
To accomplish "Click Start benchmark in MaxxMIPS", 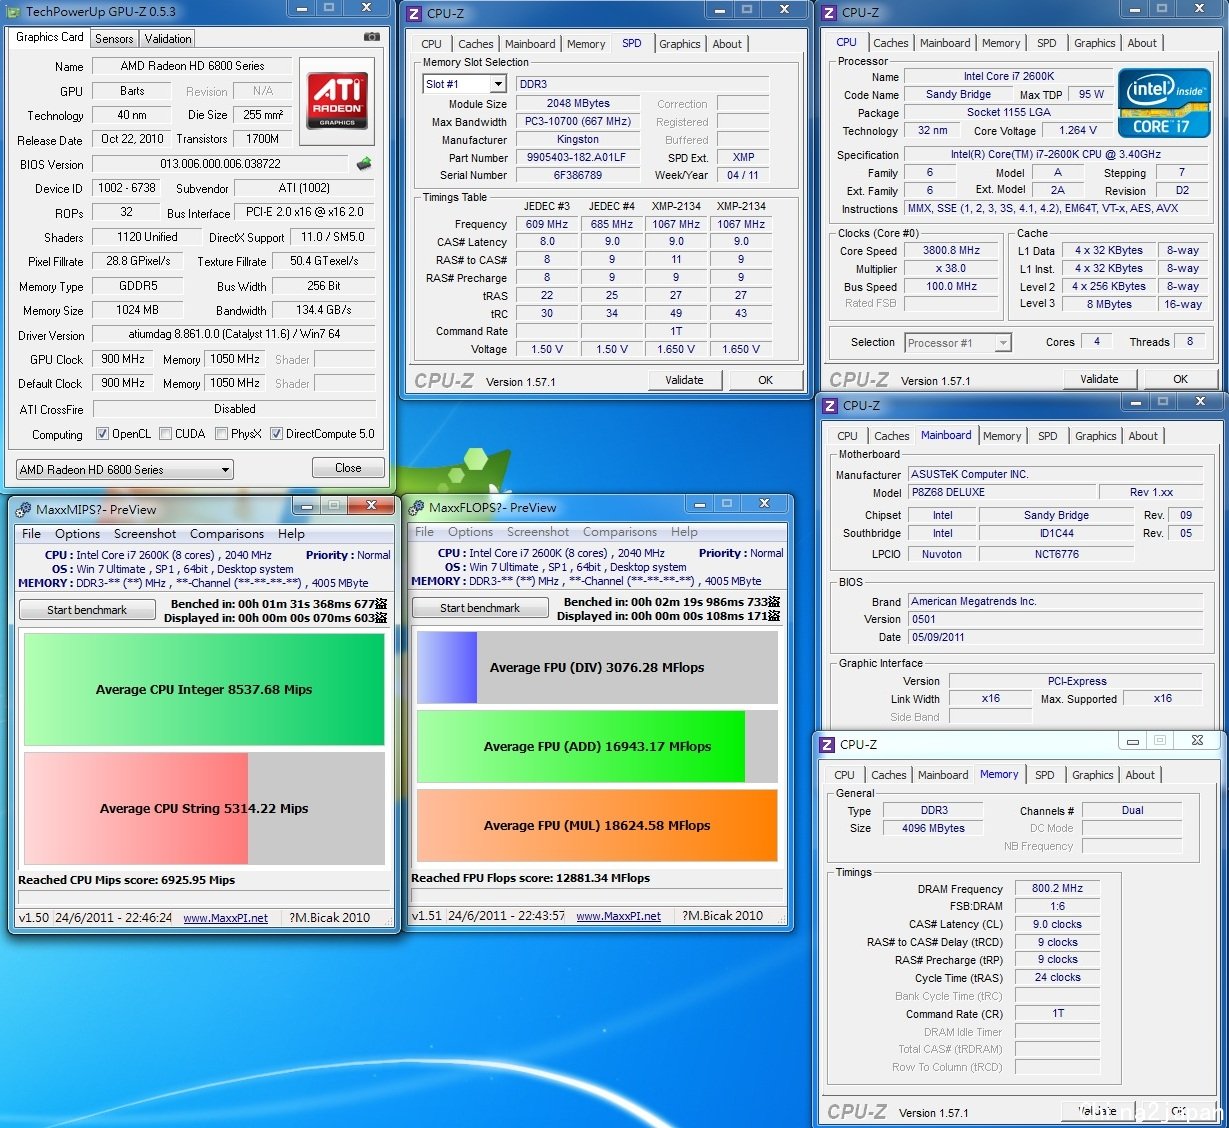I will point(87,610).
